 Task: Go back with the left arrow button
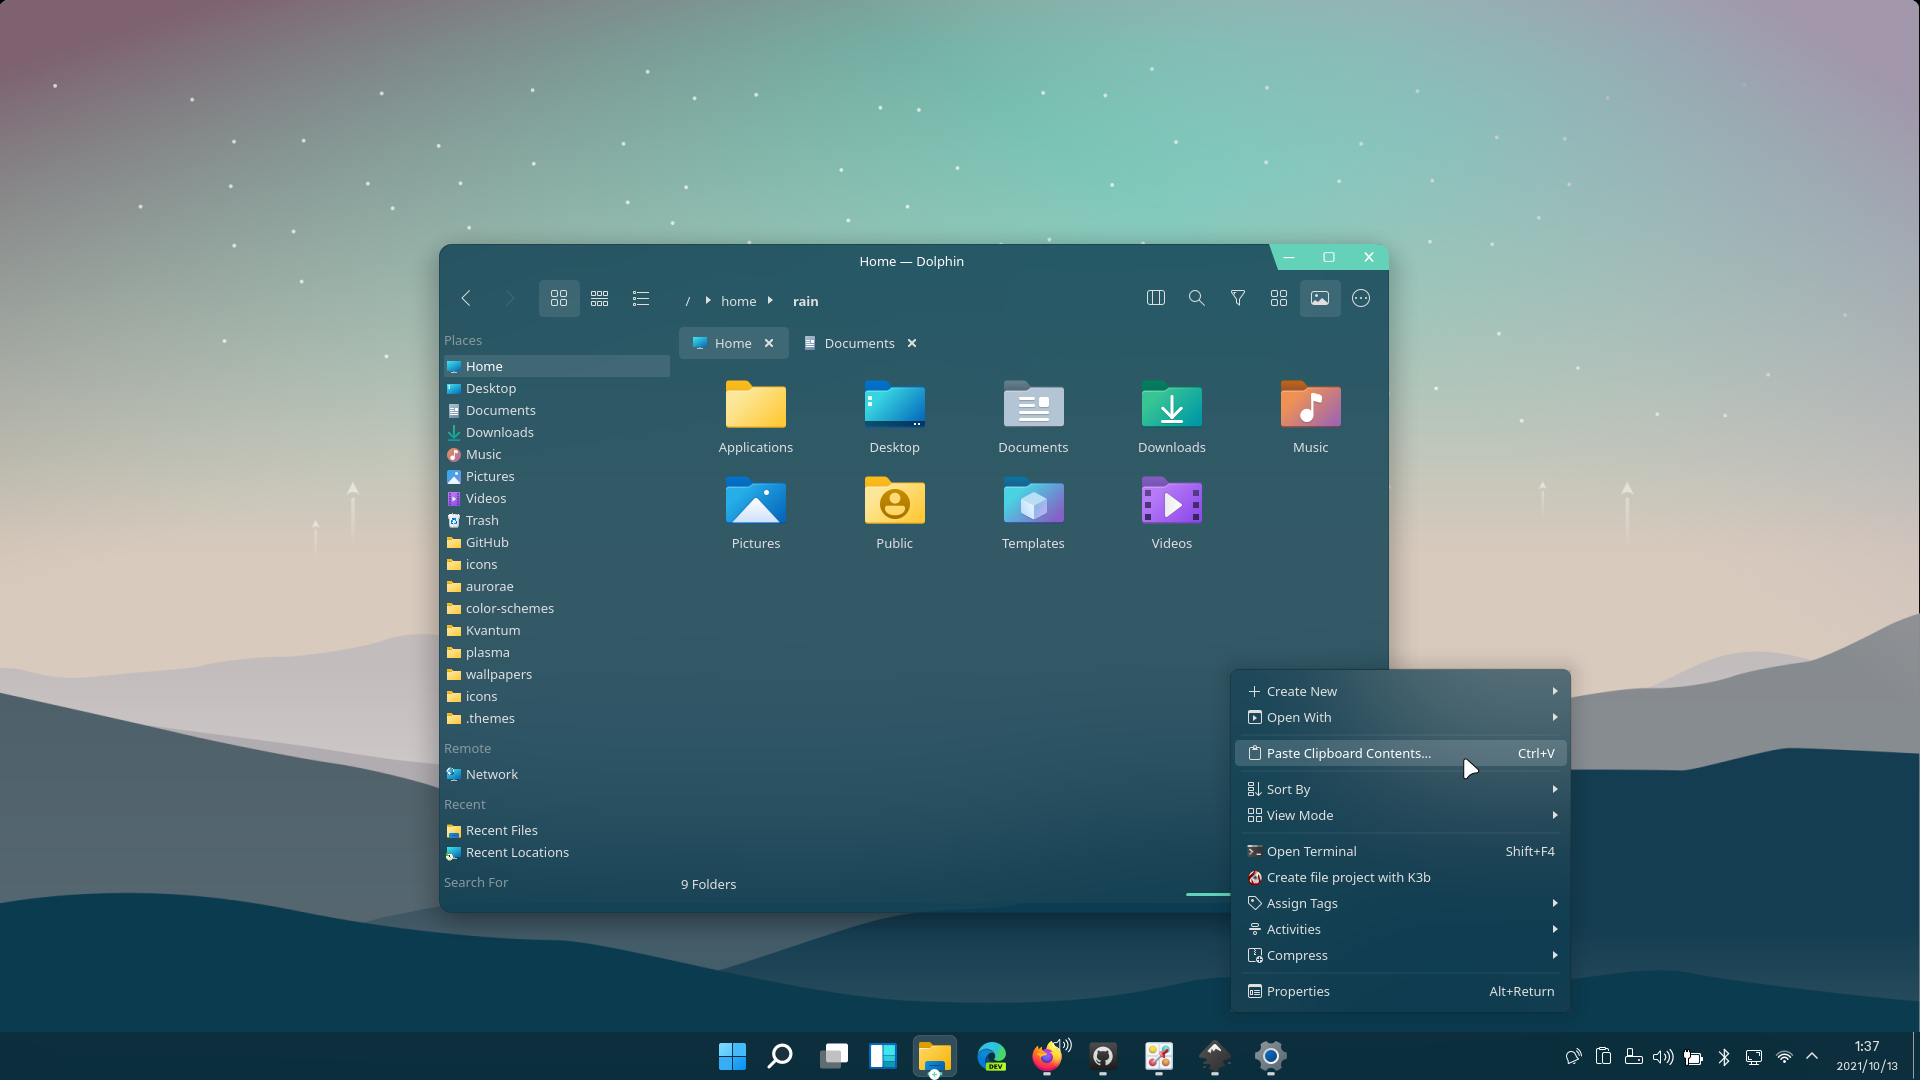pos(466,298)
